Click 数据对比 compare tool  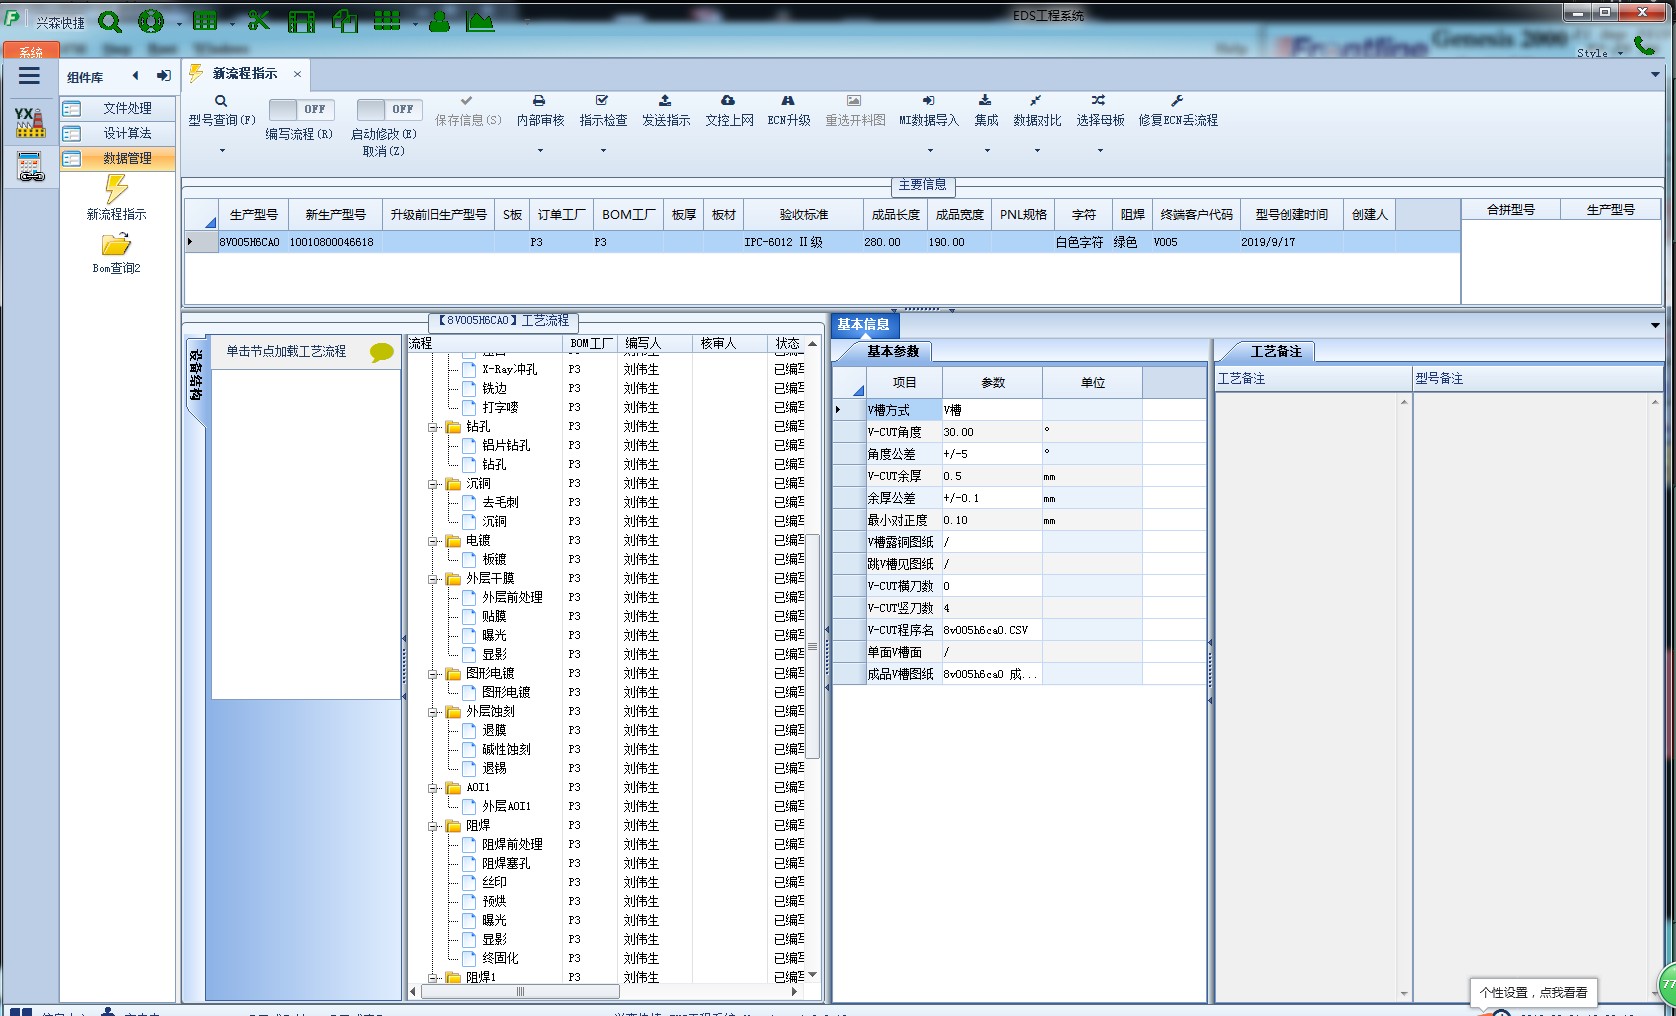(1037, 111)
